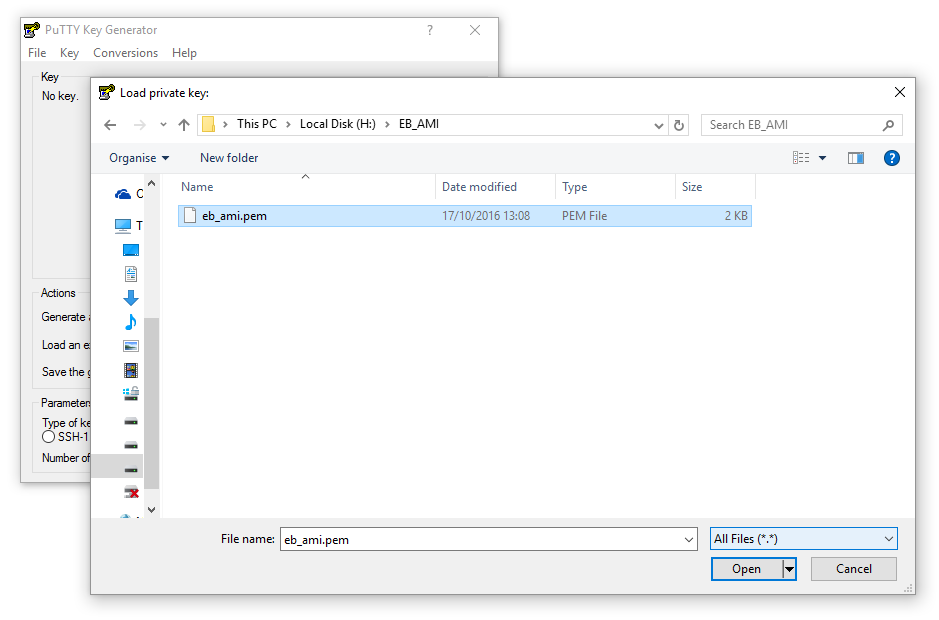Sort by Date modified column header

pyautogui.click(x=496, y=187)
